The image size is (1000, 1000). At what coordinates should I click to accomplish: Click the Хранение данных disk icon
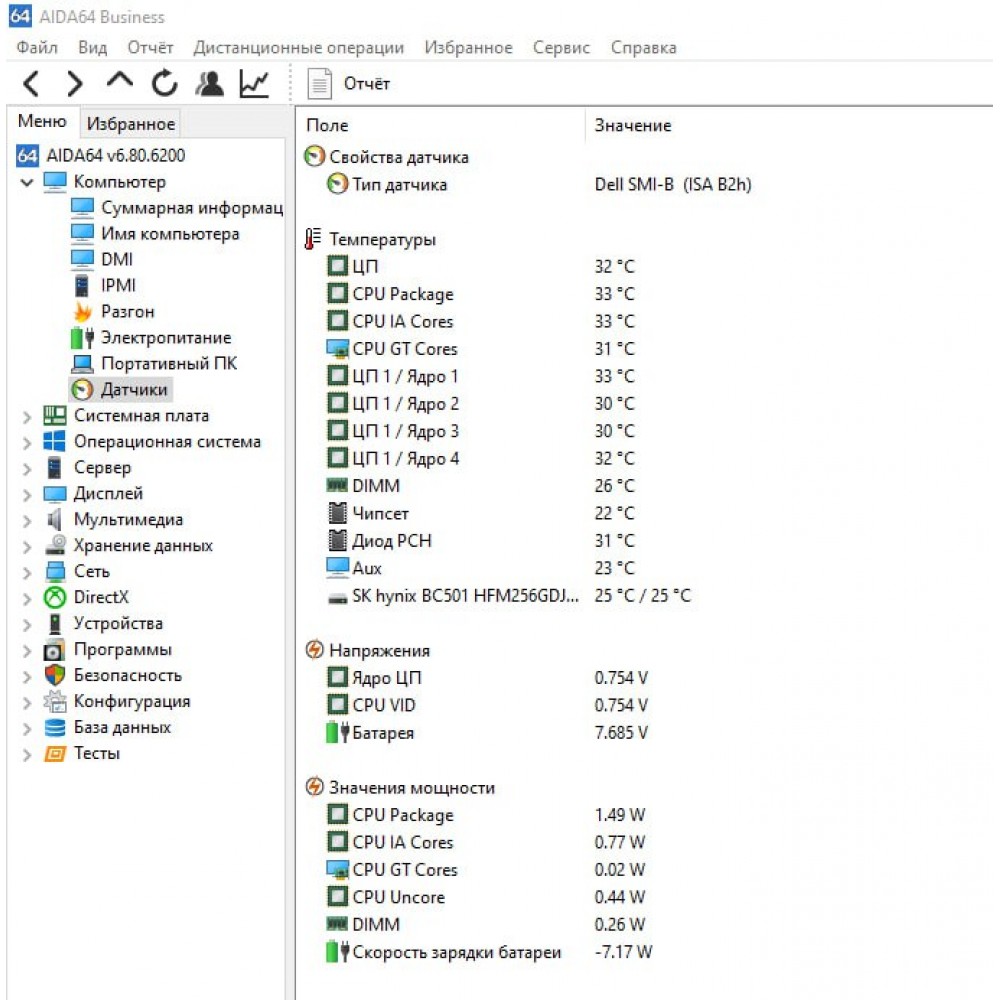(55, 545)
